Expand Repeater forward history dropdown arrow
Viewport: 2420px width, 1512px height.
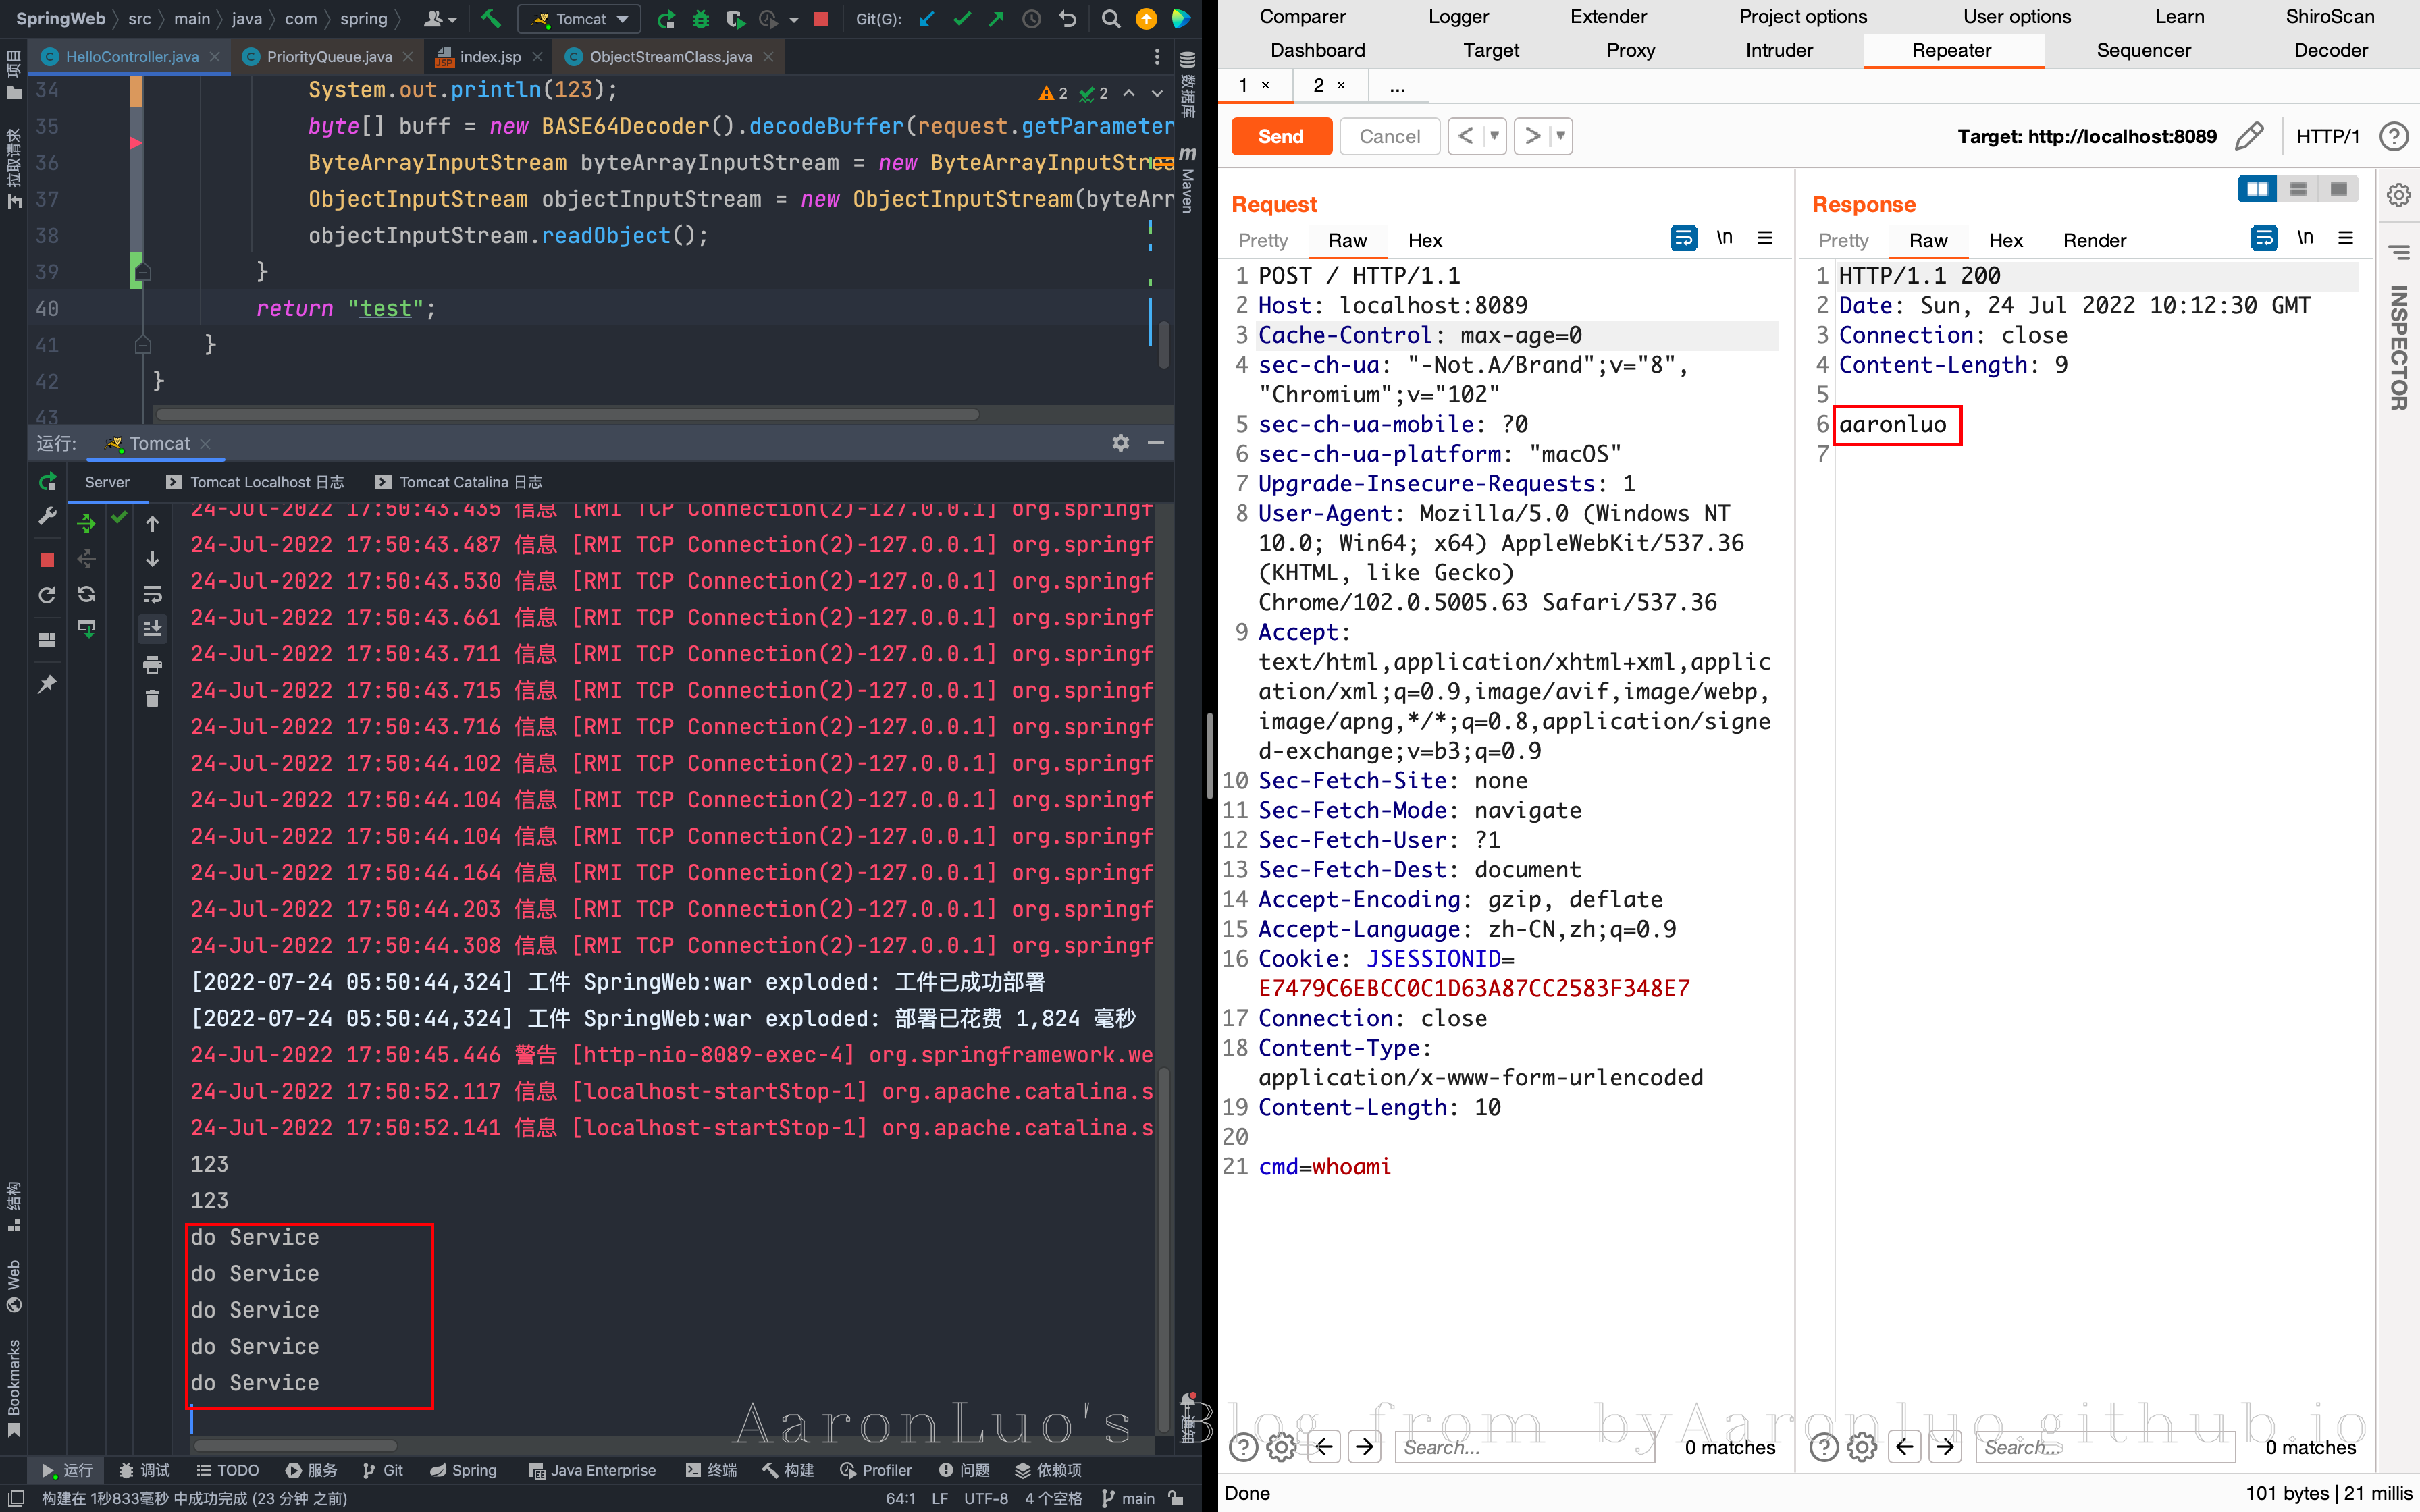(1560, 136)
